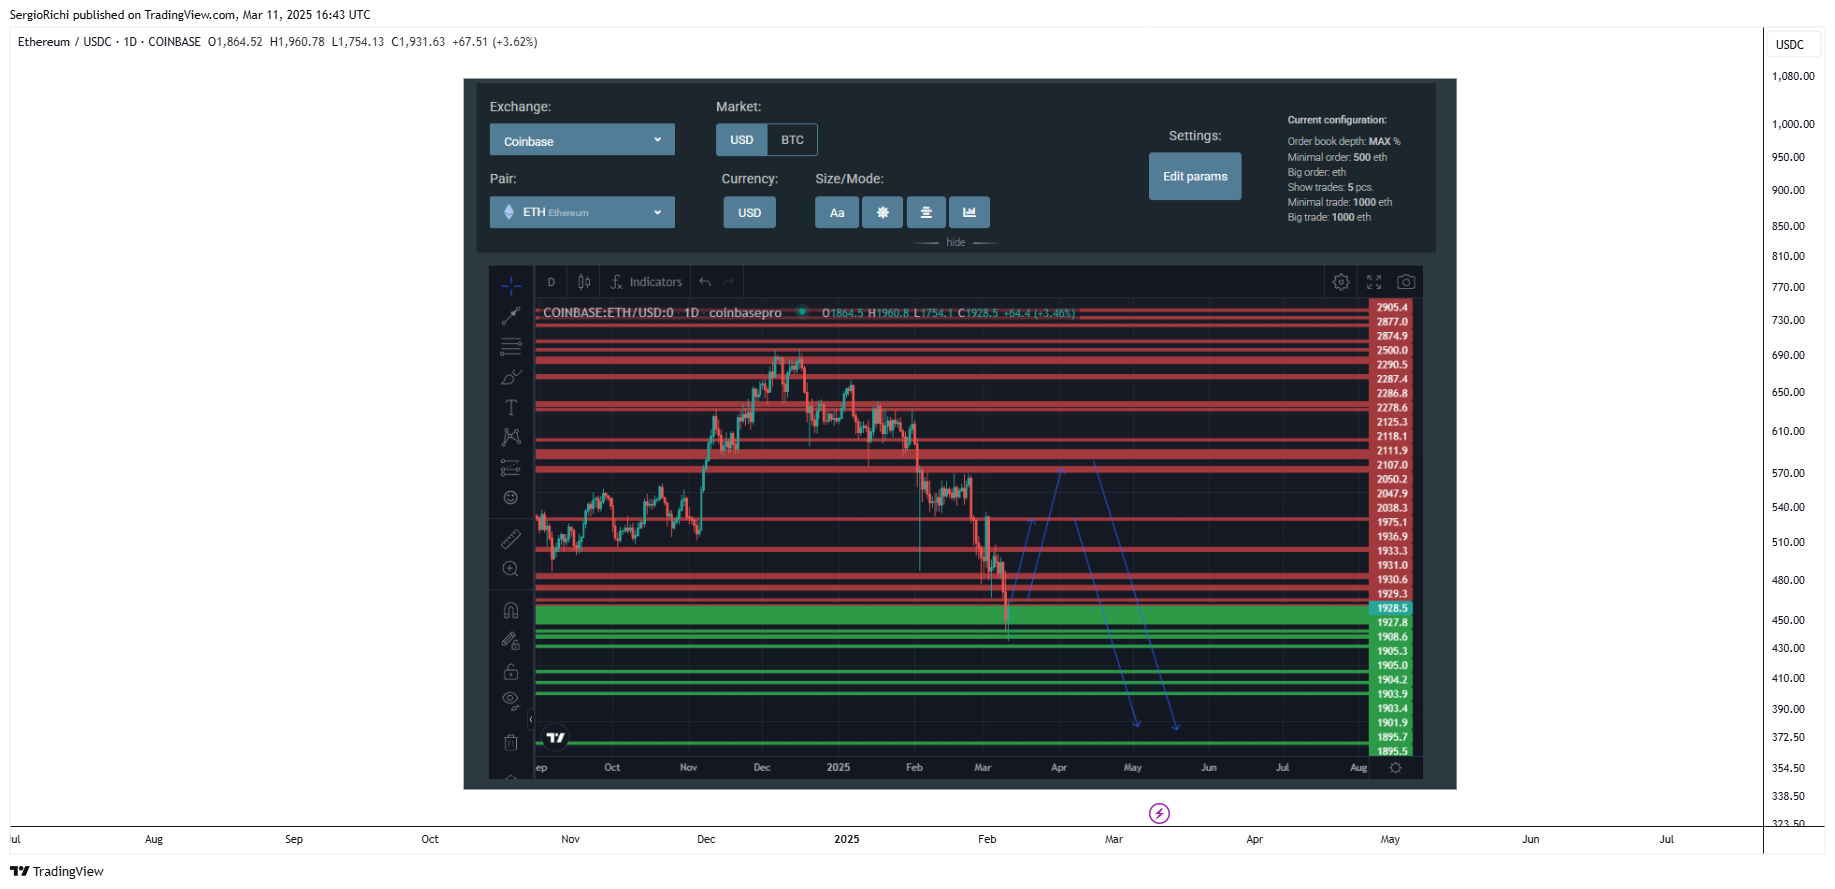1835x889 pixels.
Task: Click the bottom green line near 1895.7
Action: click(x=951, y=743)
